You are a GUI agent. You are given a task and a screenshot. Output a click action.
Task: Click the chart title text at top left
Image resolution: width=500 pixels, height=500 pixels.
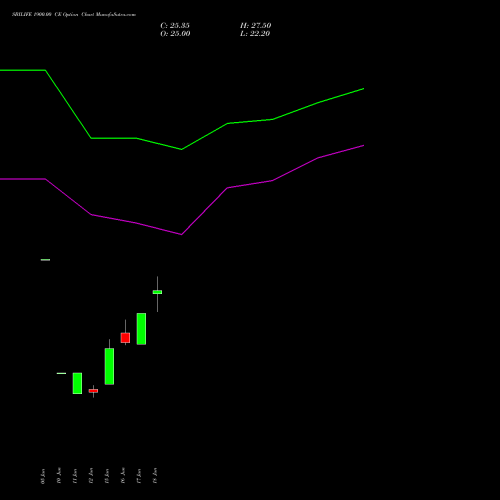[x=74, y=15]
